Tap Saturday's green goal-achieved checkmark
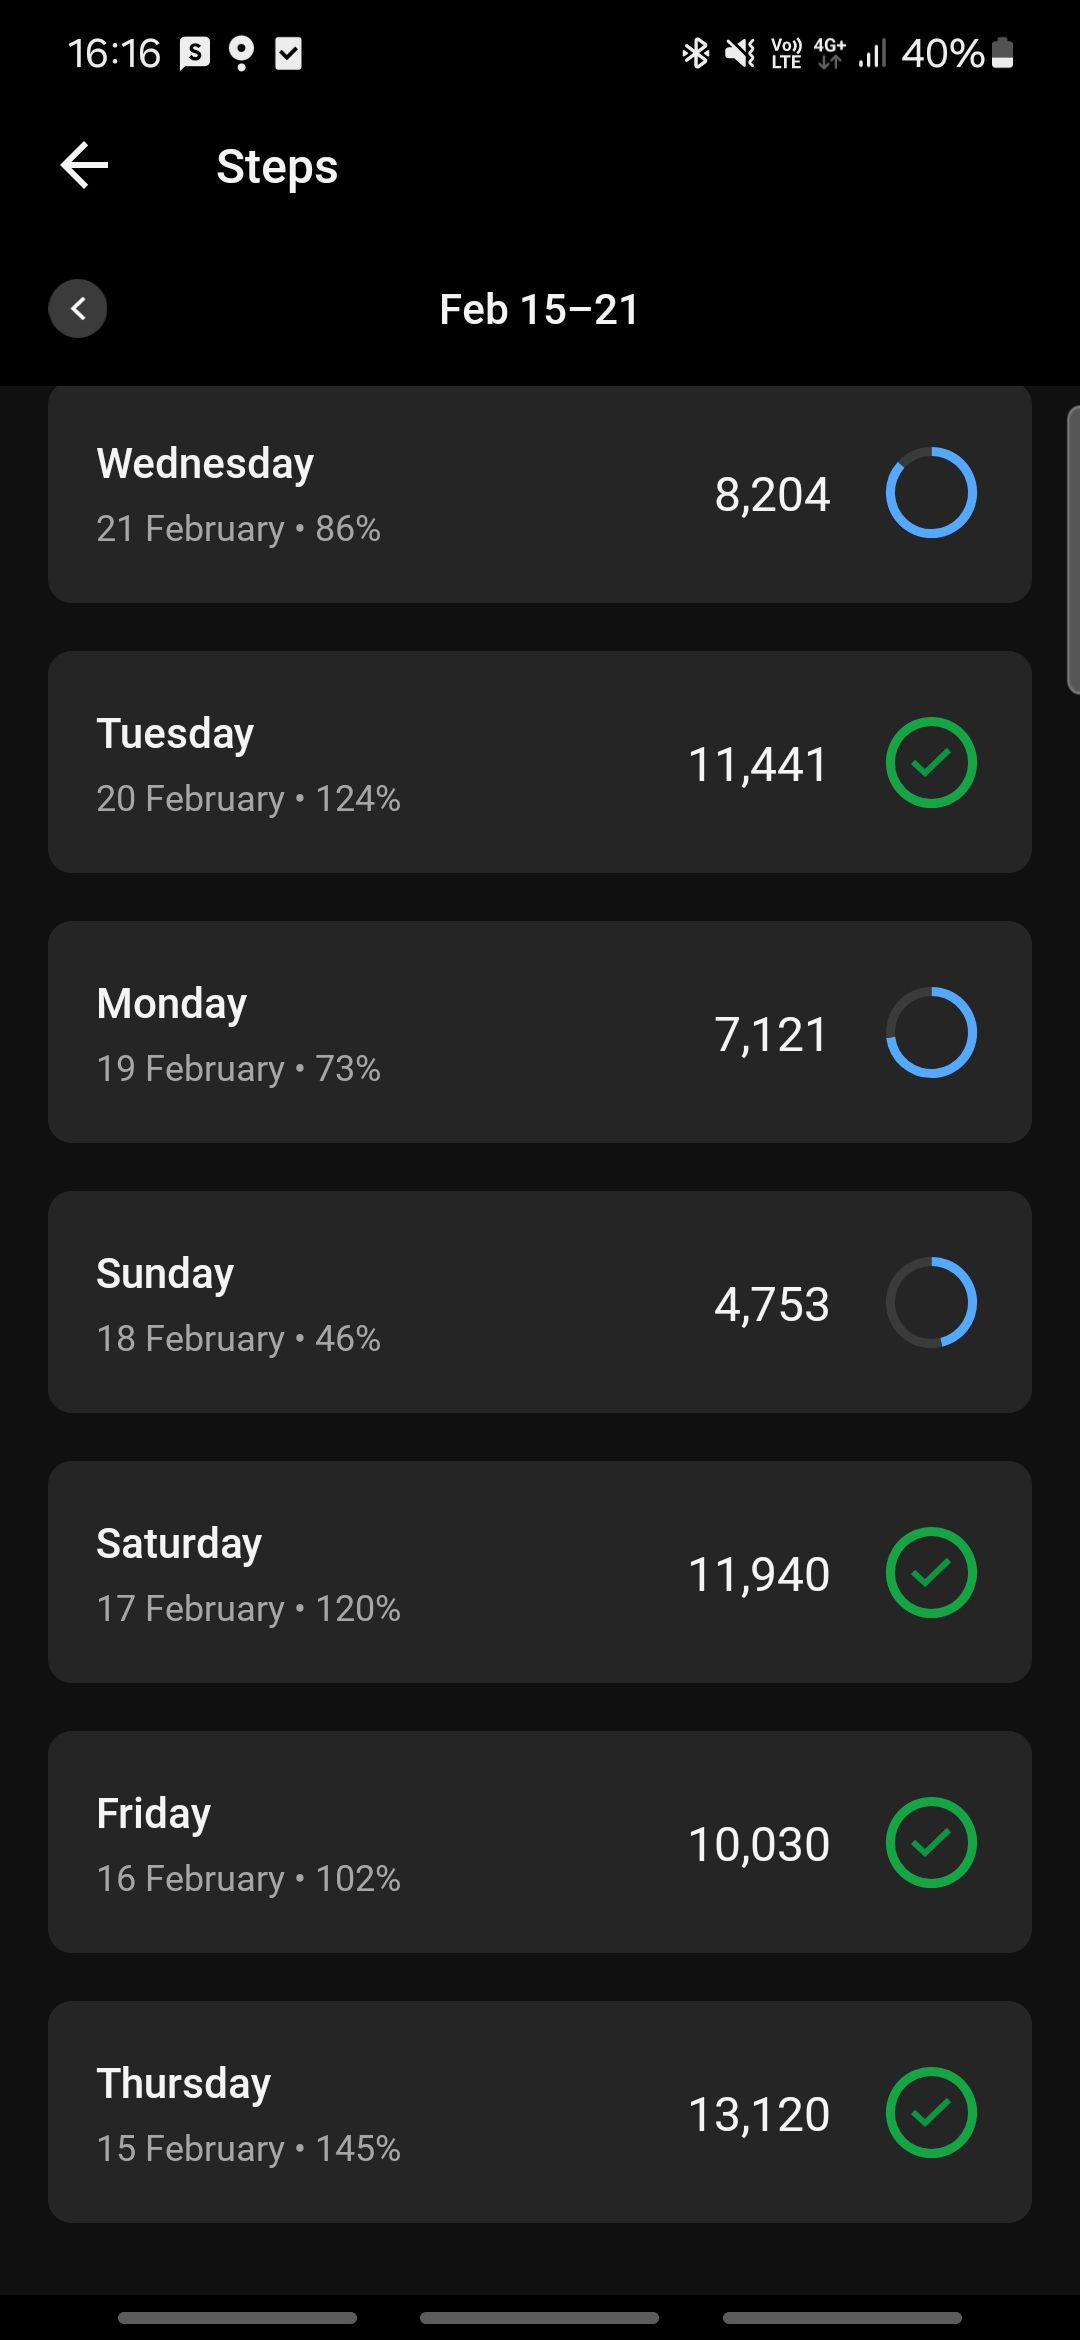 coord(930,1573)
